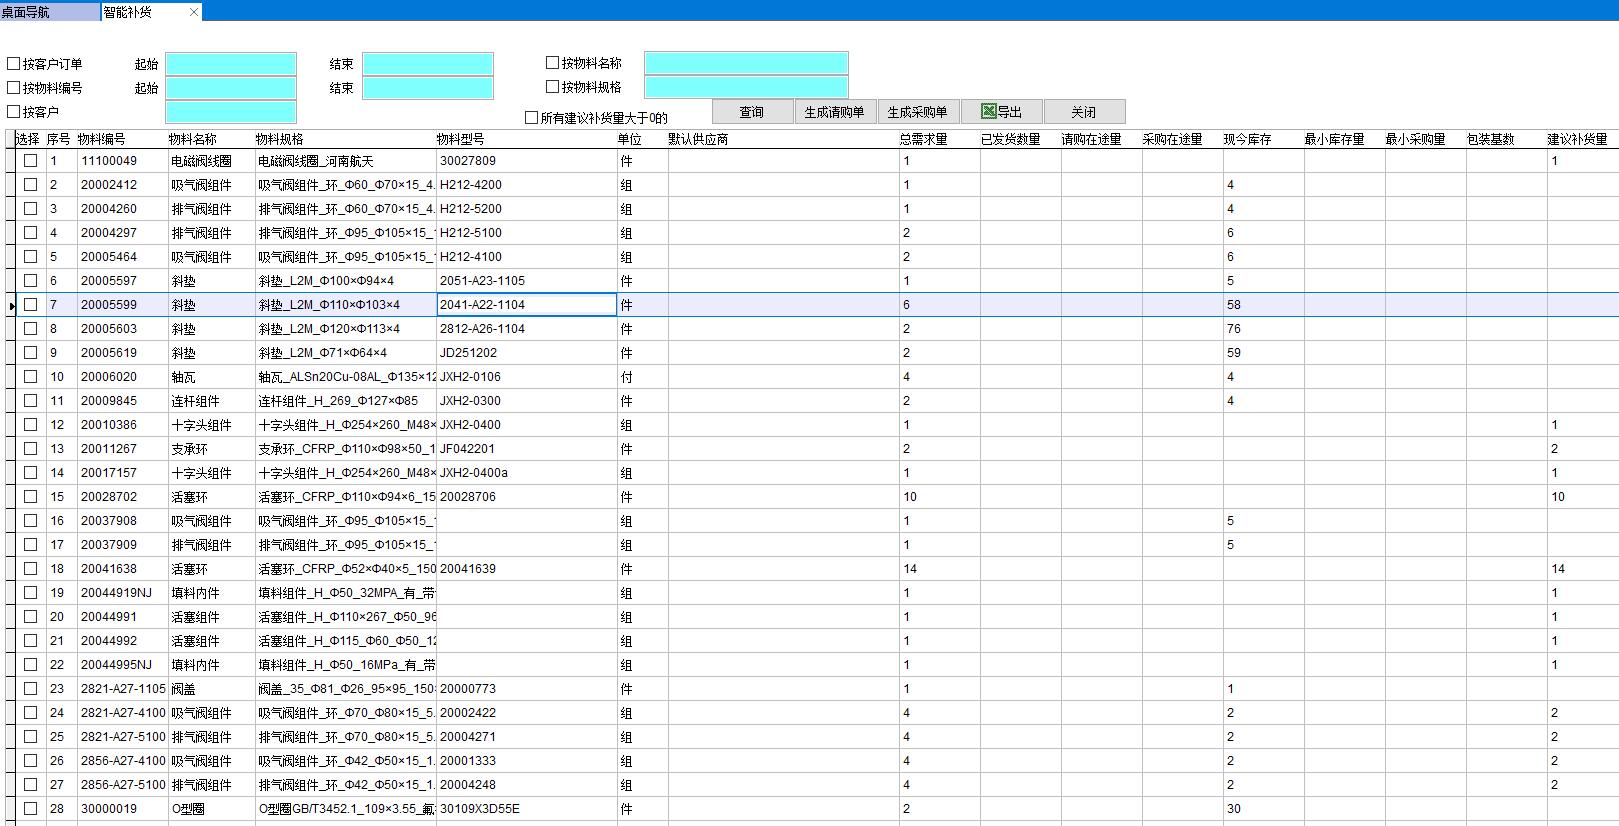The height and width of the screenshot is (826, 1619).
Task: Click the 物料编号 column header
Action: point(102,140)
